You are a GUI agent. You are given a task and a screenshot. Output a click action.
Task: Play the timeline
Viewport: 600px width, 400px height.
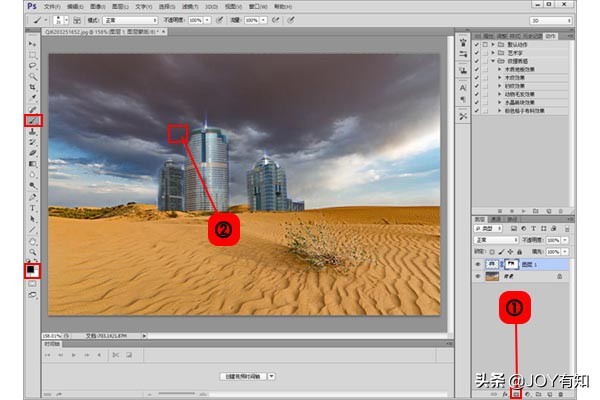pyautogui.click(x=73, y=355)
